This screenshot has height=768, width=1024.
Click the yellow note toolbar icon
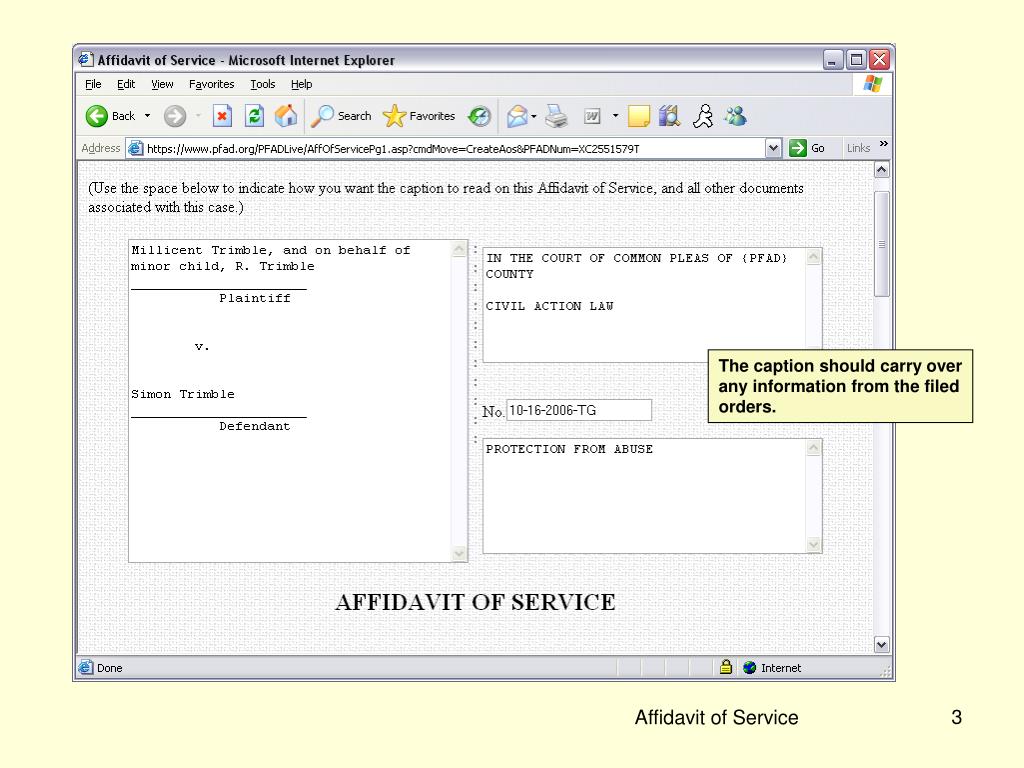pyautogui.click(x=639, y=116)
